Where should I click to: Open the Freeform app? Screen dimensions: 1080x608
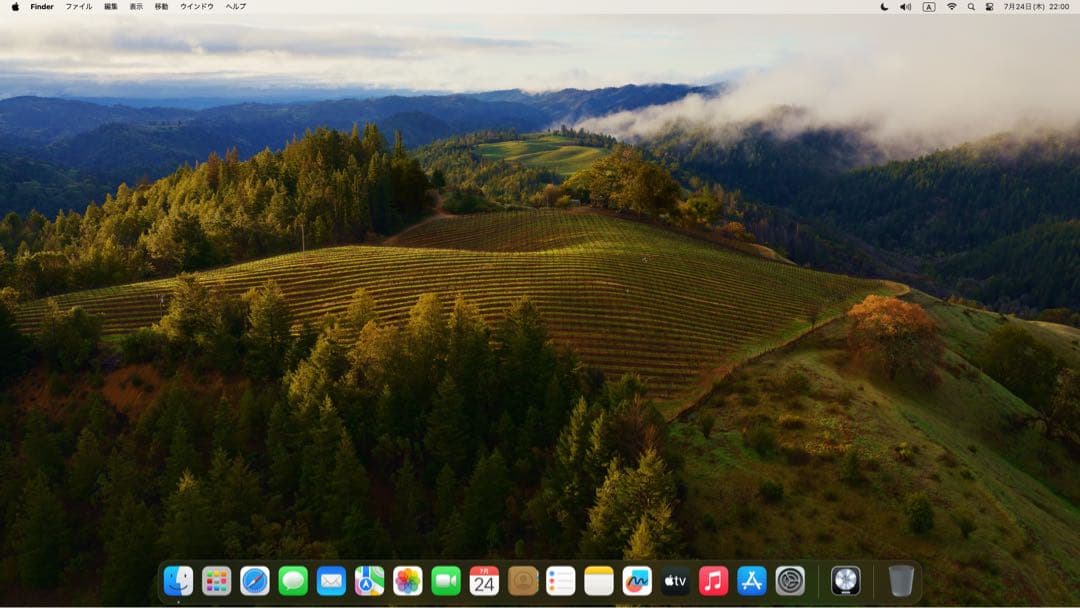click(637, 581)
